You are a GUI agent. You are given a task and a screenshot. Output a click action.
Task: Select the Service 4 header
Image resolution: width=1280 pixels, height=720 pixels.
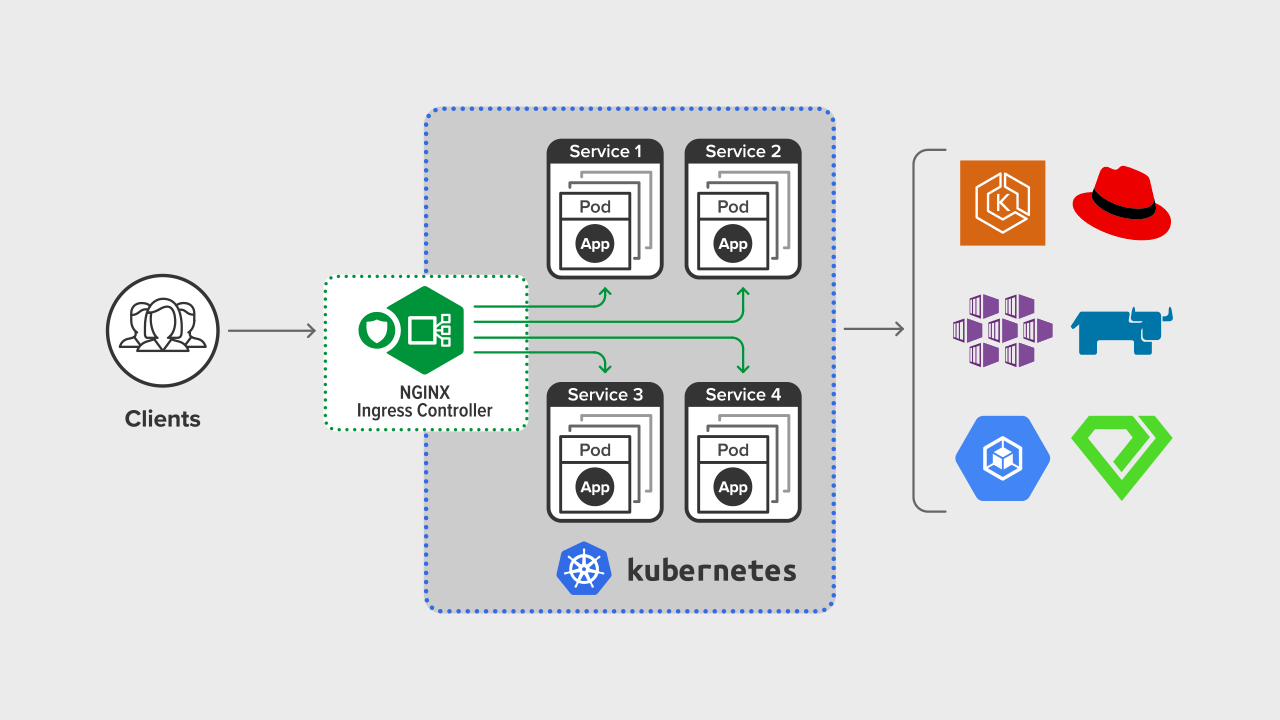pos(743,395)
